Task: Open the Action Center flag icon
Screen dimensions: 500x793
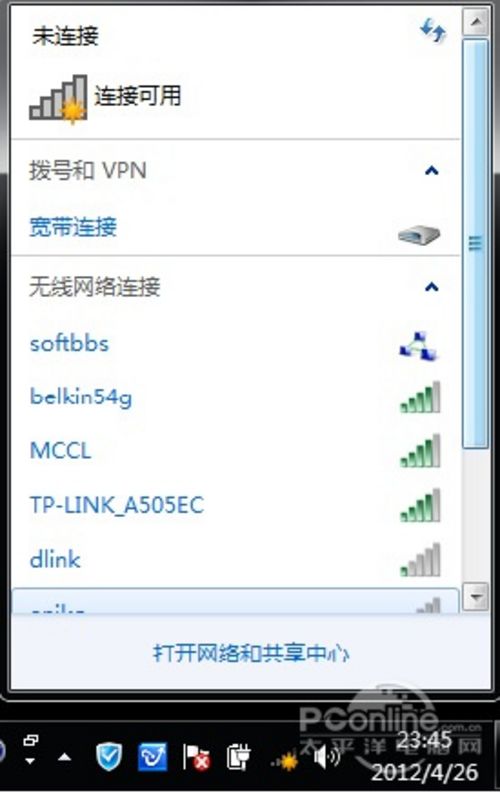Action: pos(196,758)
